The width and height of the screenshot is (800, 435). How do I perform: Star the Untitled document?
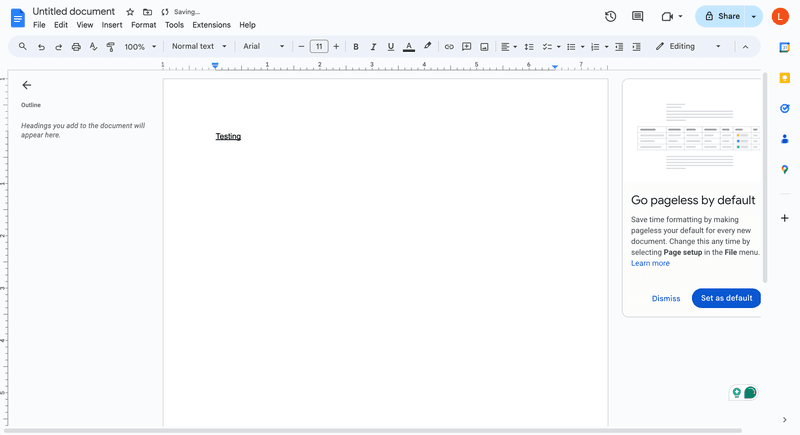pos(130,12)
